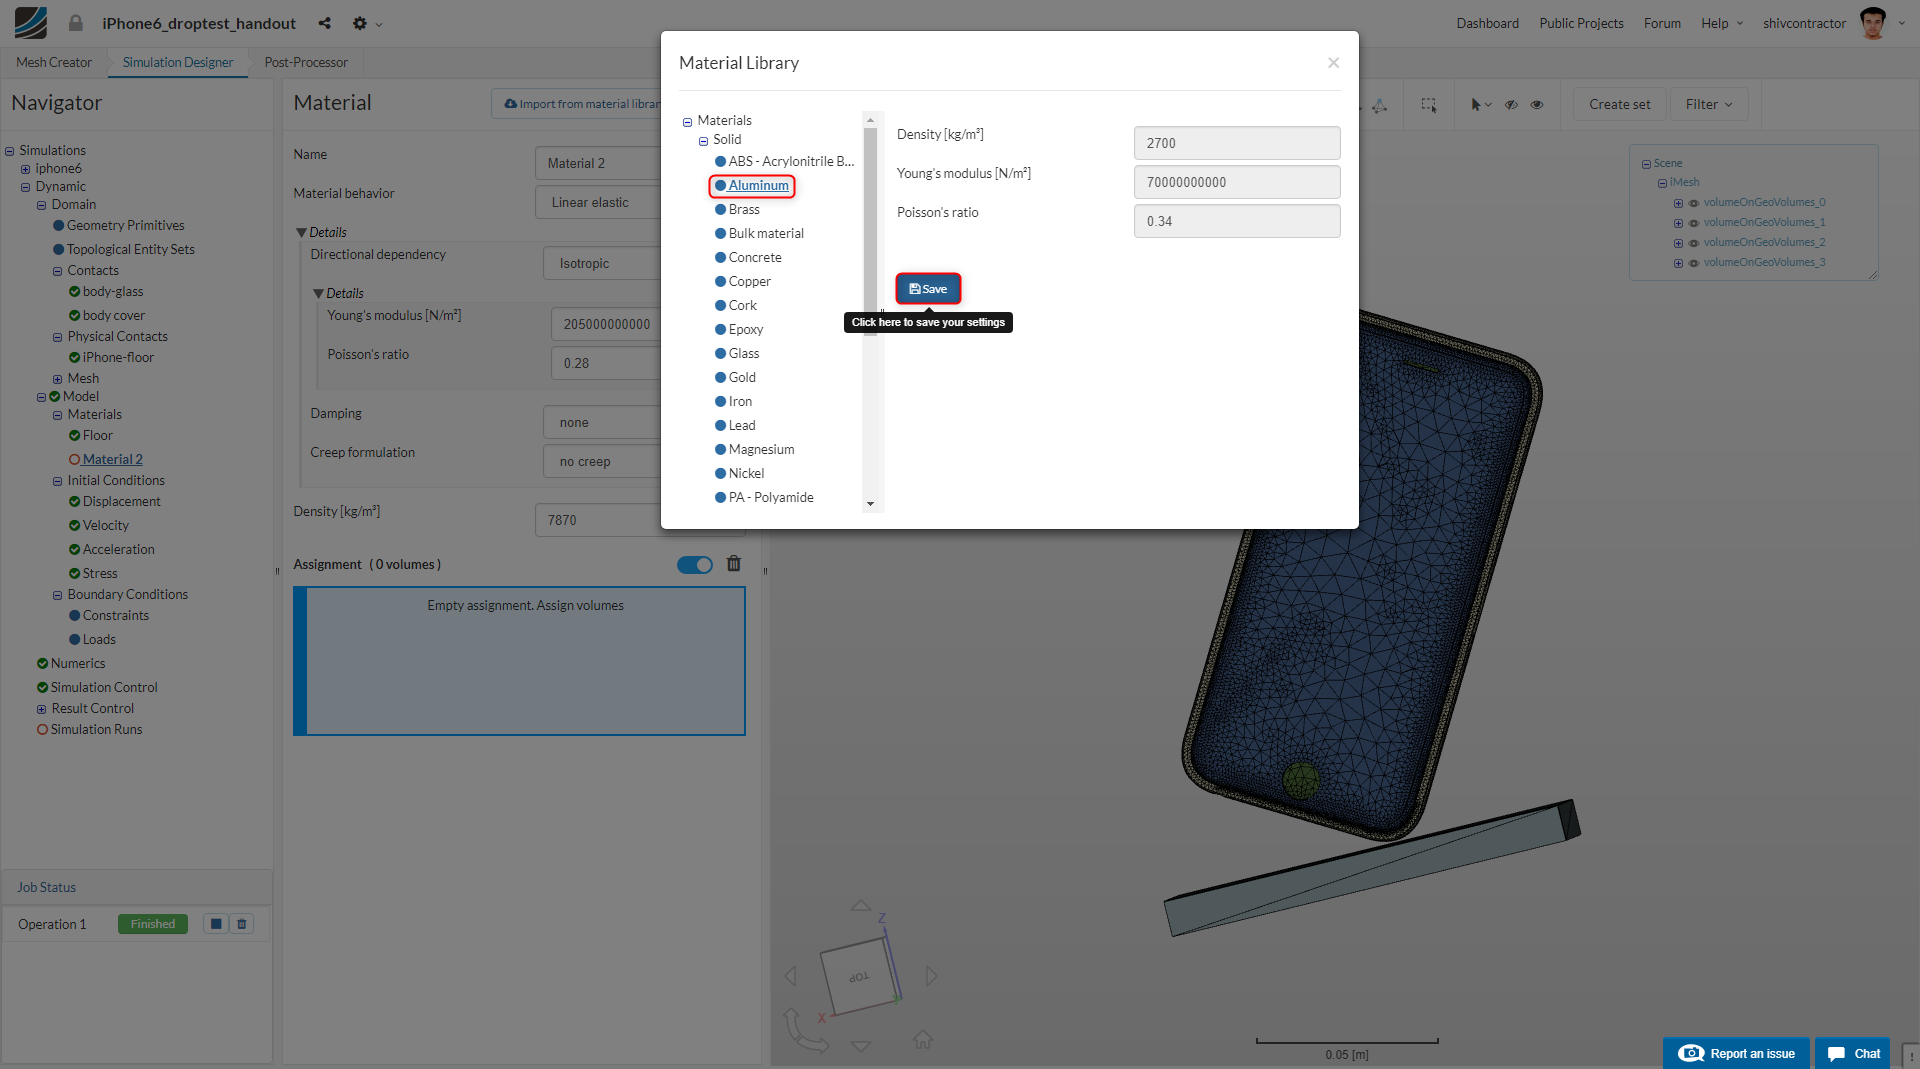This screenshot has height=1069, width=1920.
Task: Open the project share icon
Action: click(x=324, y=23)
